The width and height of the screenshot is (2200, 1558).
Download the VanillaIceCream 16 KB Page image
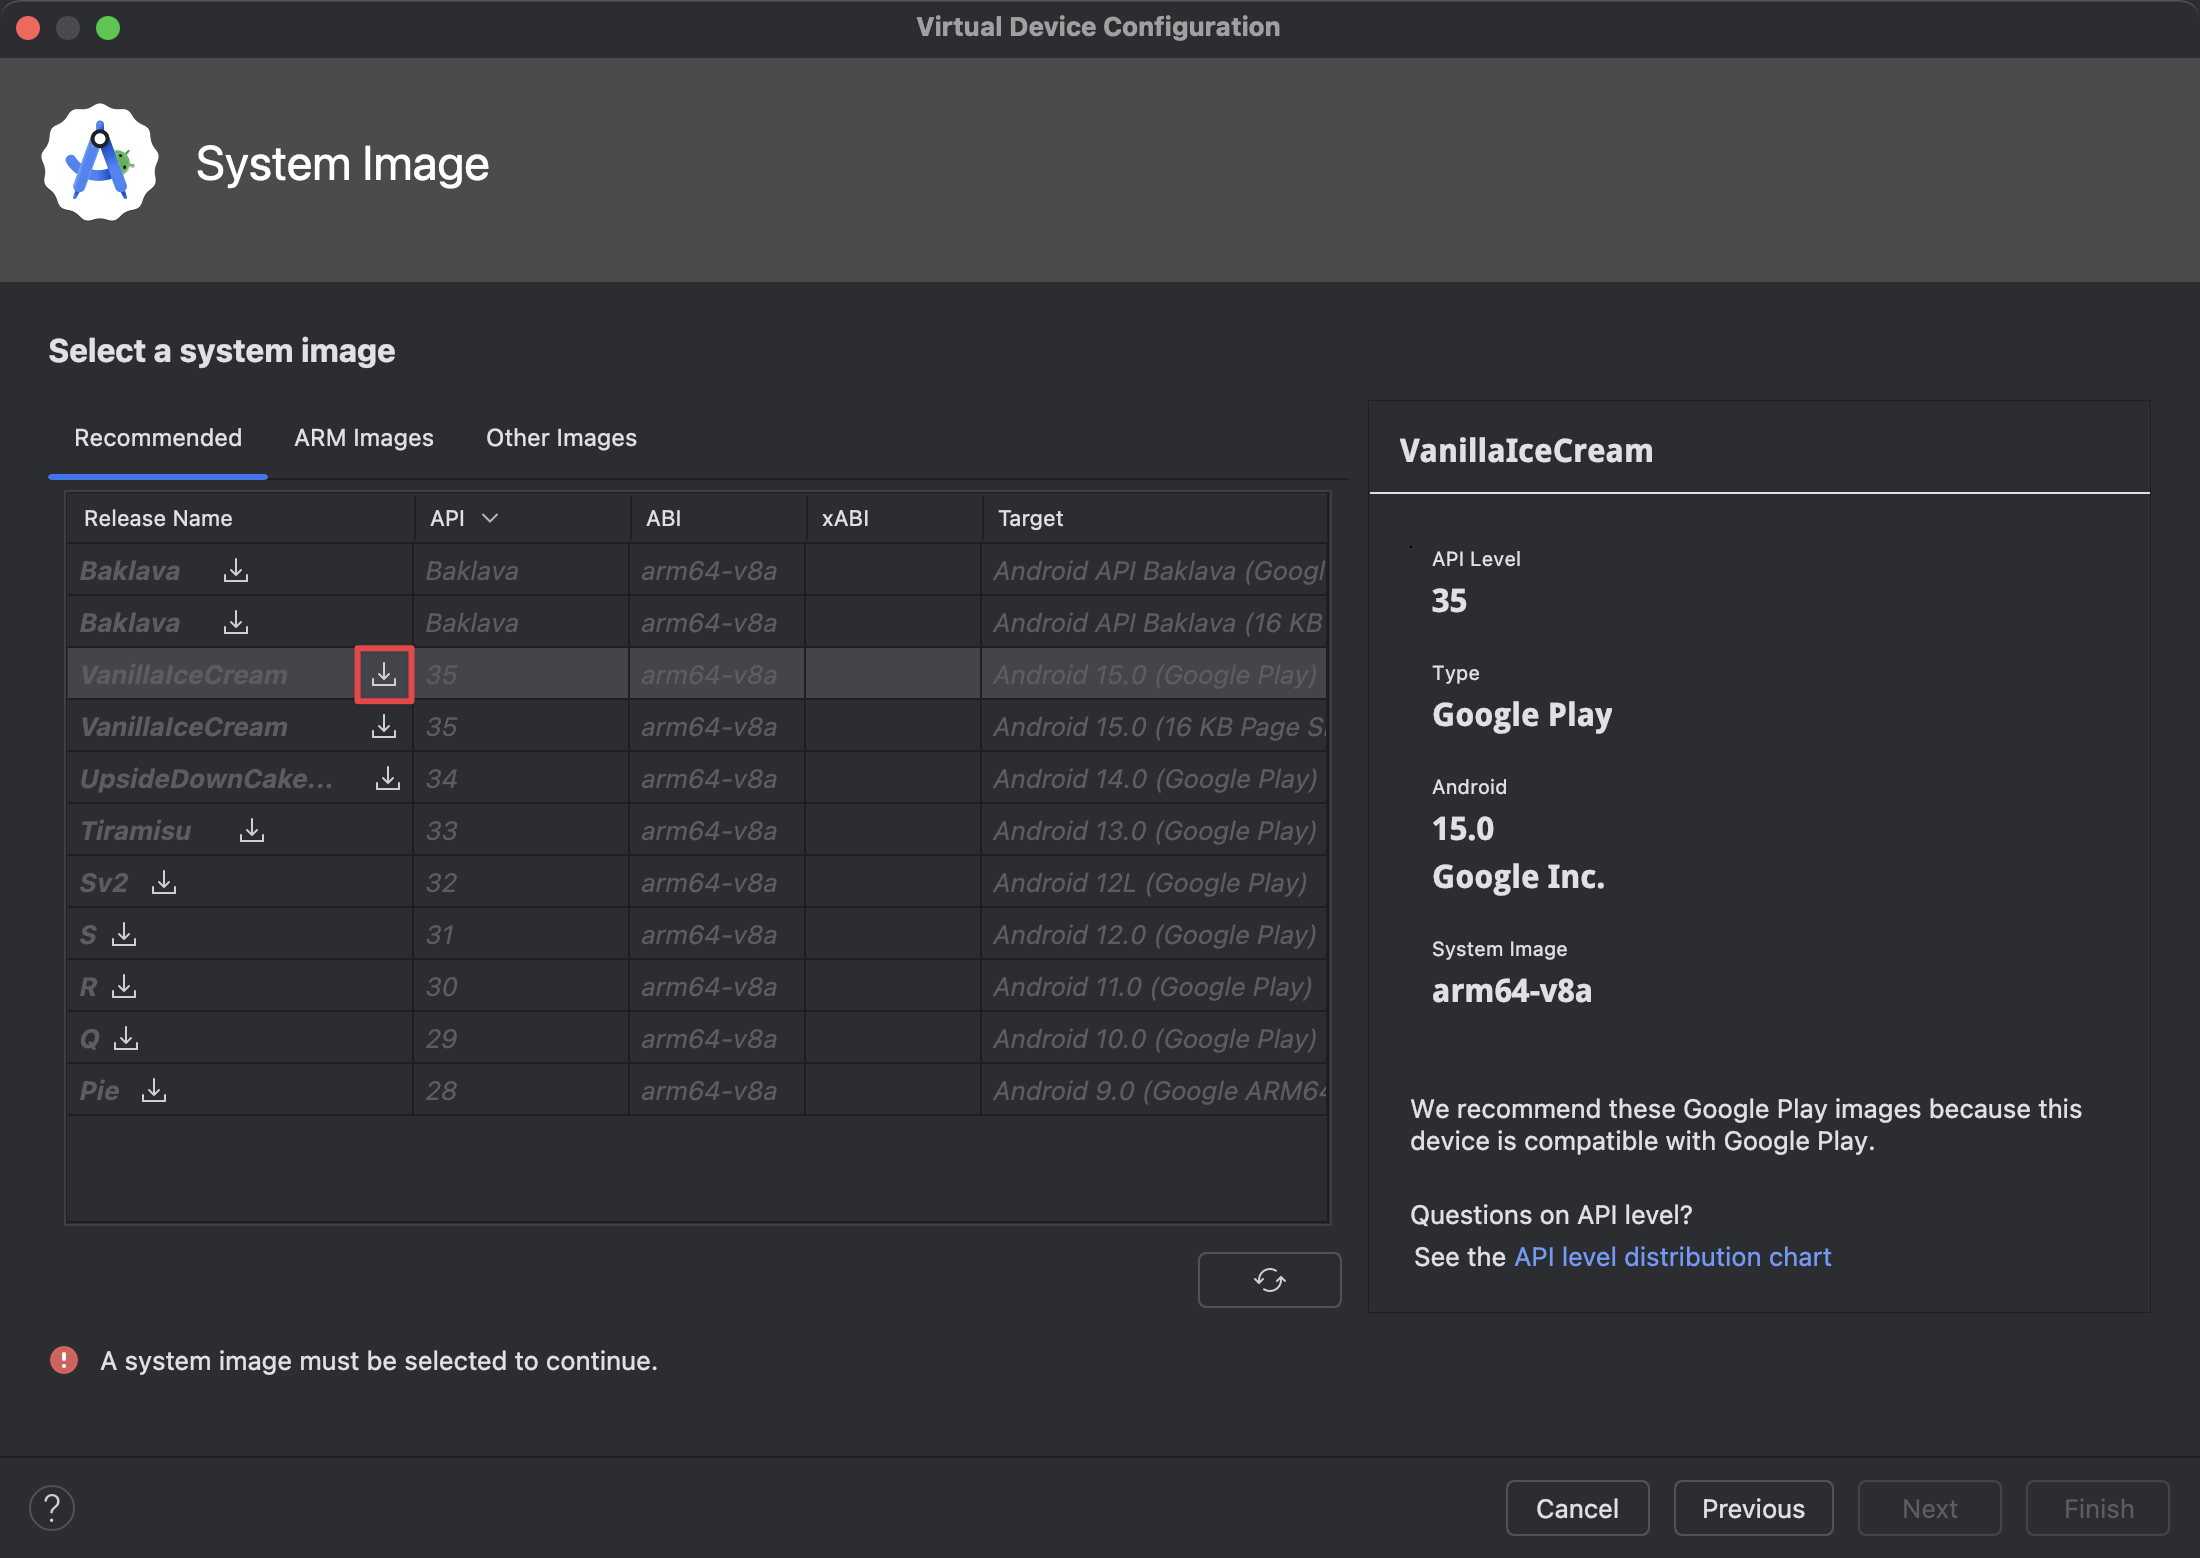click(383, 726)
